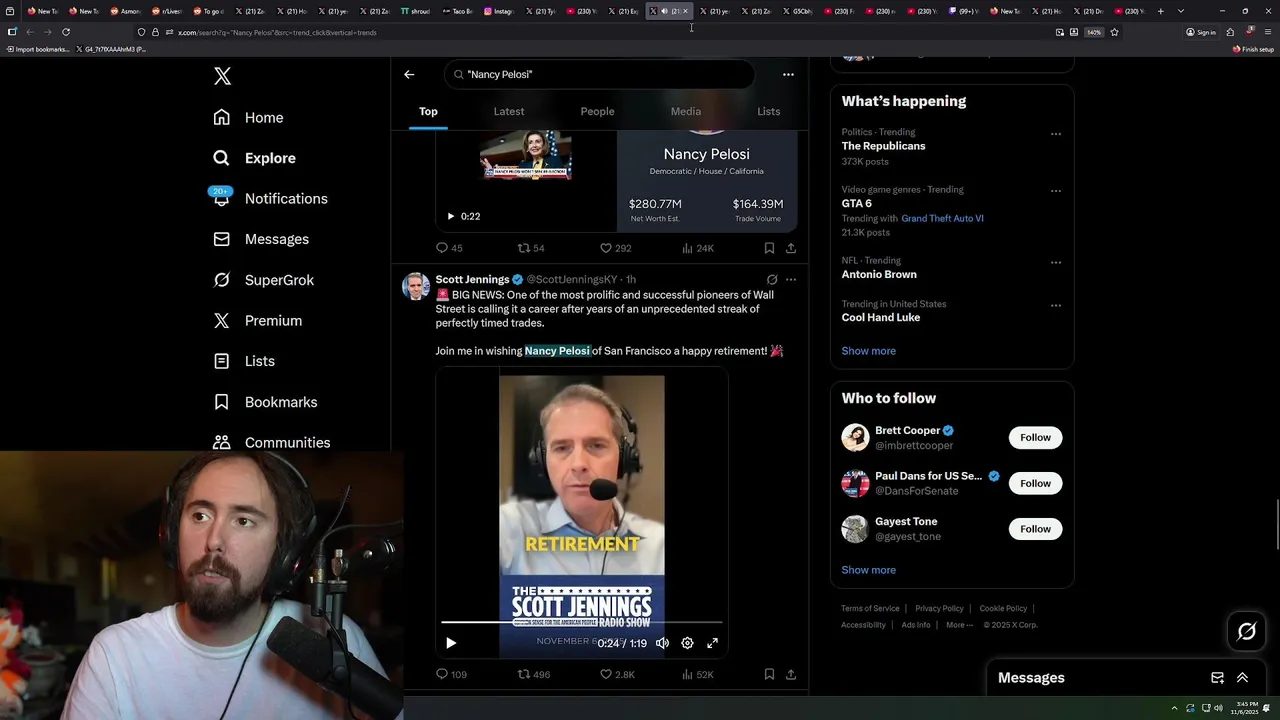Open the Scott Jennings profile name link
The height and width of the screenshot is (720, 1280).
click(x=472, y=279)
